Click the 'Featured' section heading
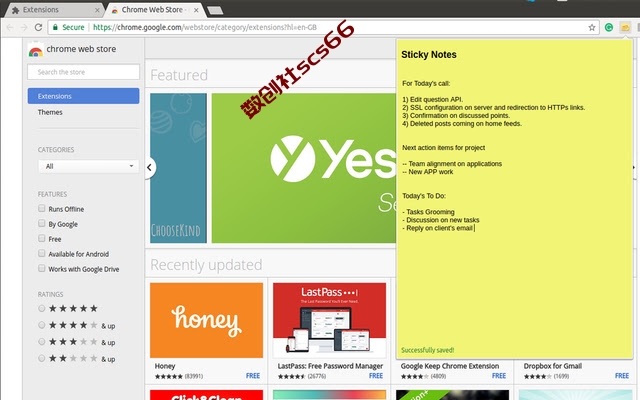Screen dimensions: 640x400 point(179,75)
